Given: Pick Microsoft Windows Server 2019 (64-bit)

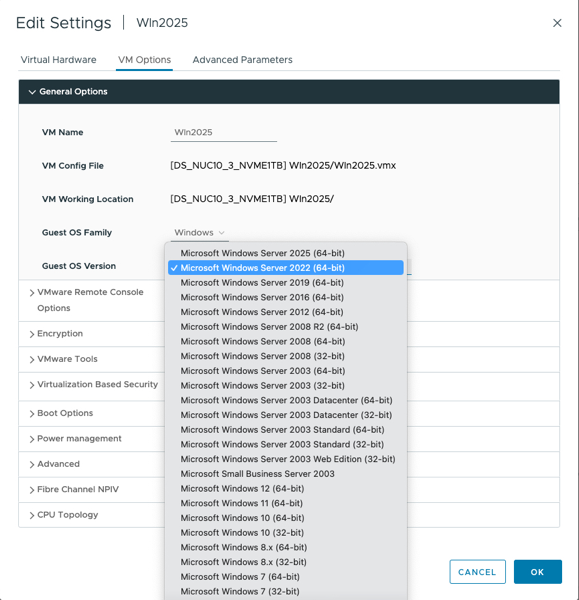Looking at the screenshot, I should point(285,282).
